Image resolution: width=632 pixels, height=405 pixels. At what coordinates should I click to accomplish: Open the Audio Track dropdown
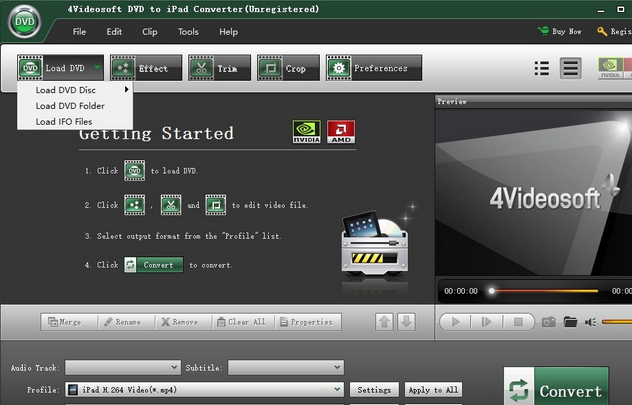click(x=123, y=367)
